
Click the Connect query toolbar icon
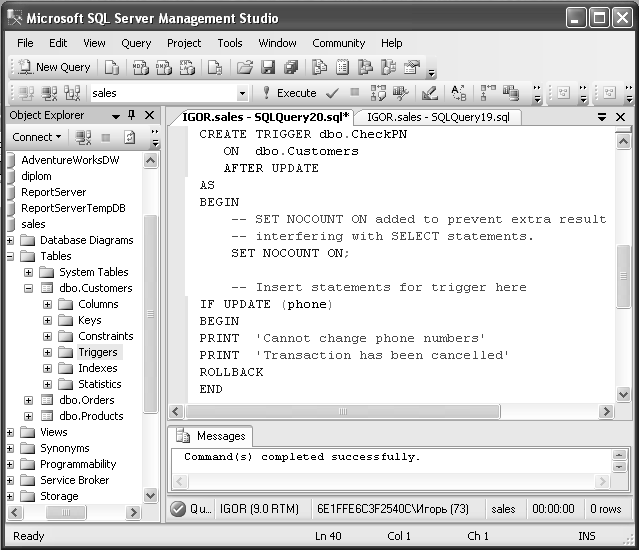point(26,93)
